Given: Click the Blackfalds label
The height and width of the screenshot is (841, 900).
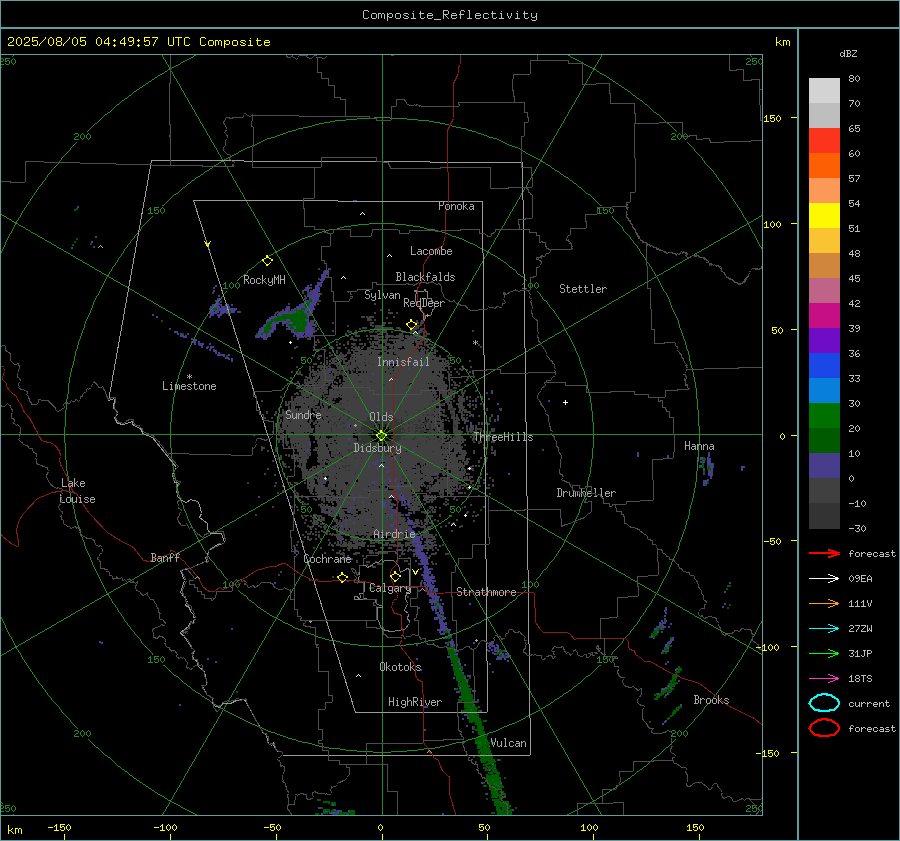Looking at the screenshot, I should (425, 277).
